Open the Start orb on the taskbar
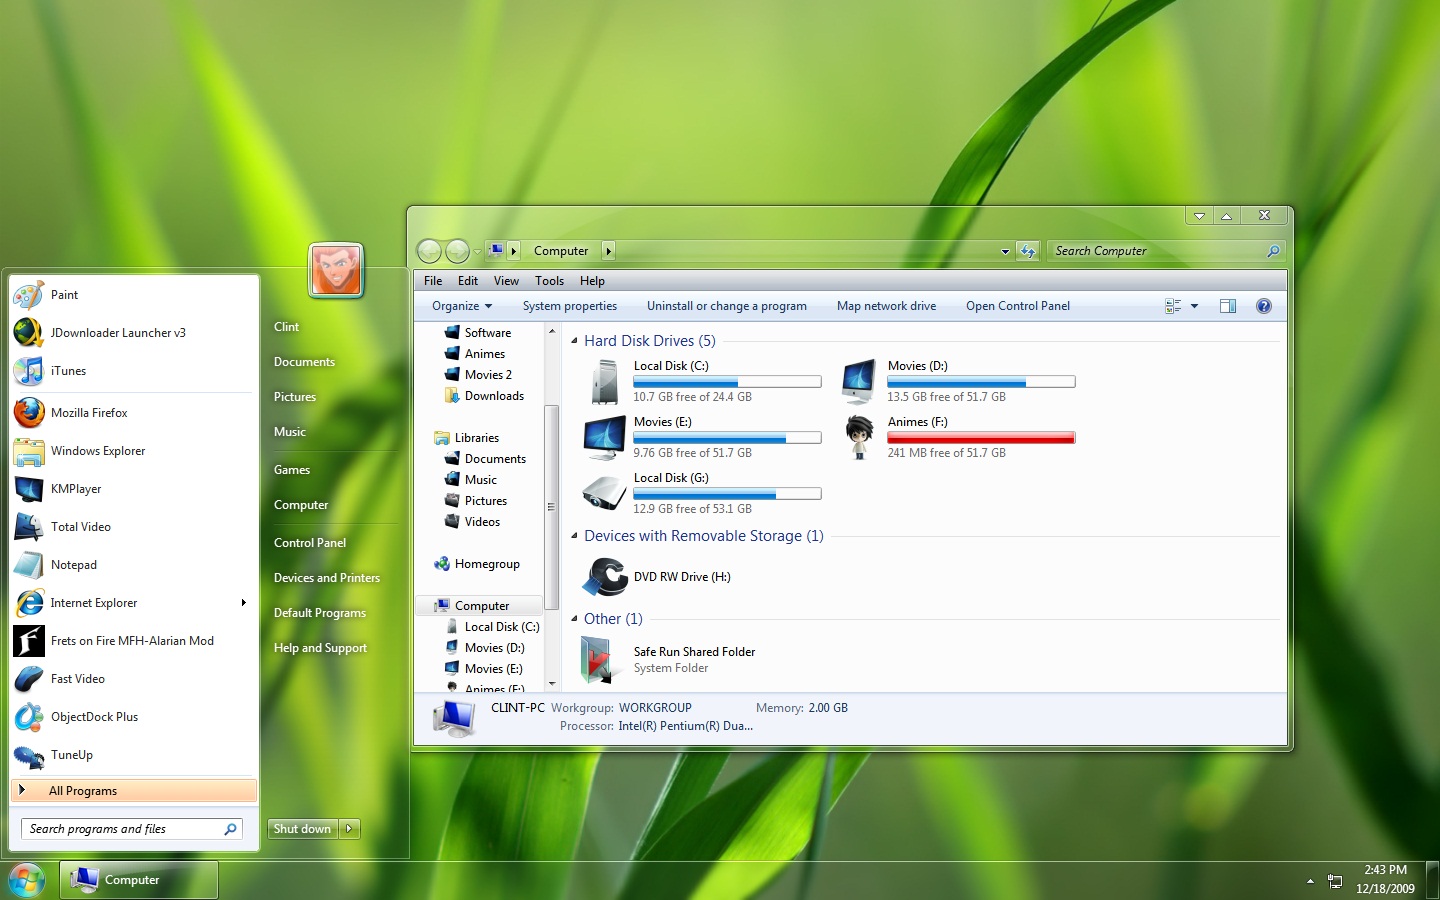This screenshot has height=900, width=1440. [x=26, y=881]
